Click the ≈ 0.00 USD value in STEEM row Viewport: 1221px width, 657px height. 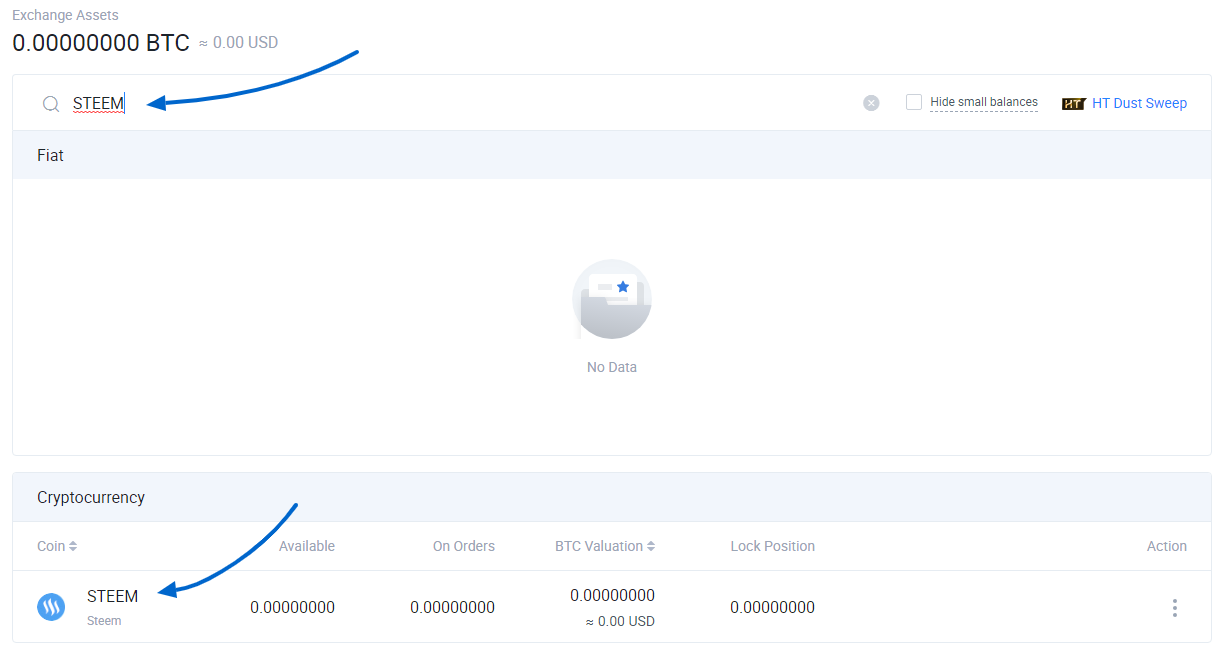tap(620, 621)
